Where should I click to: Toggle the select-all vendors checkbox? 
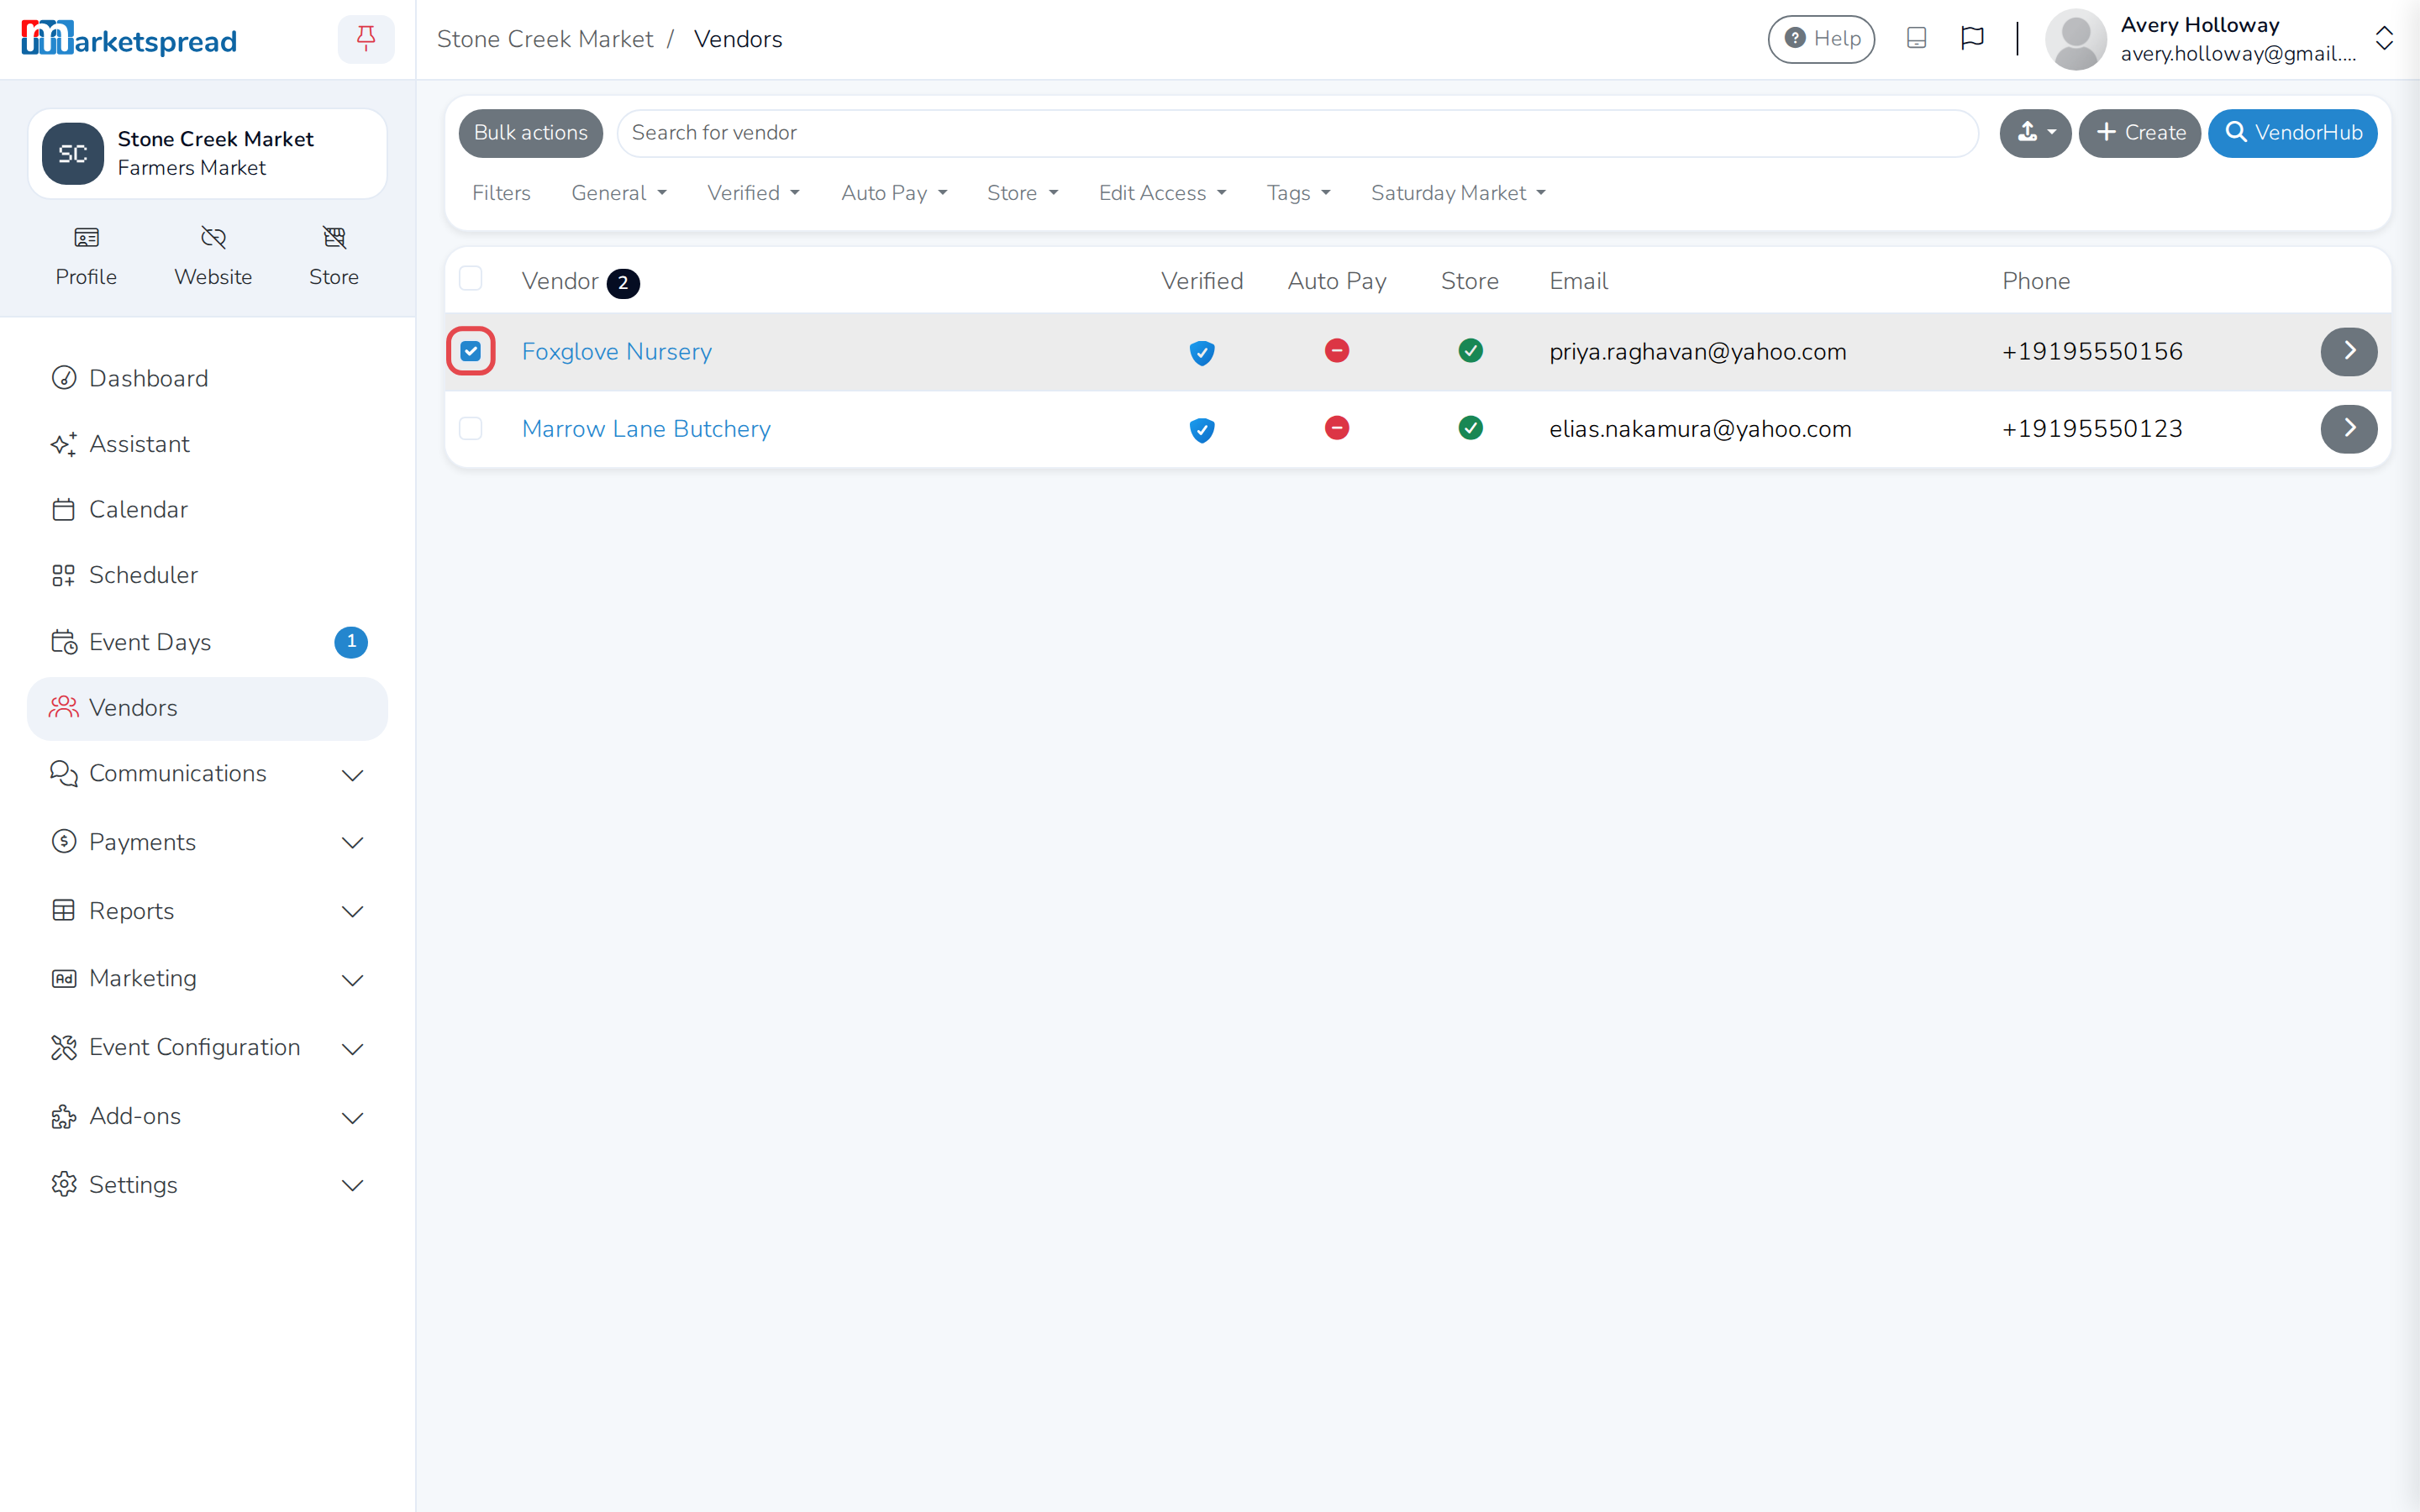click(471, 278)
